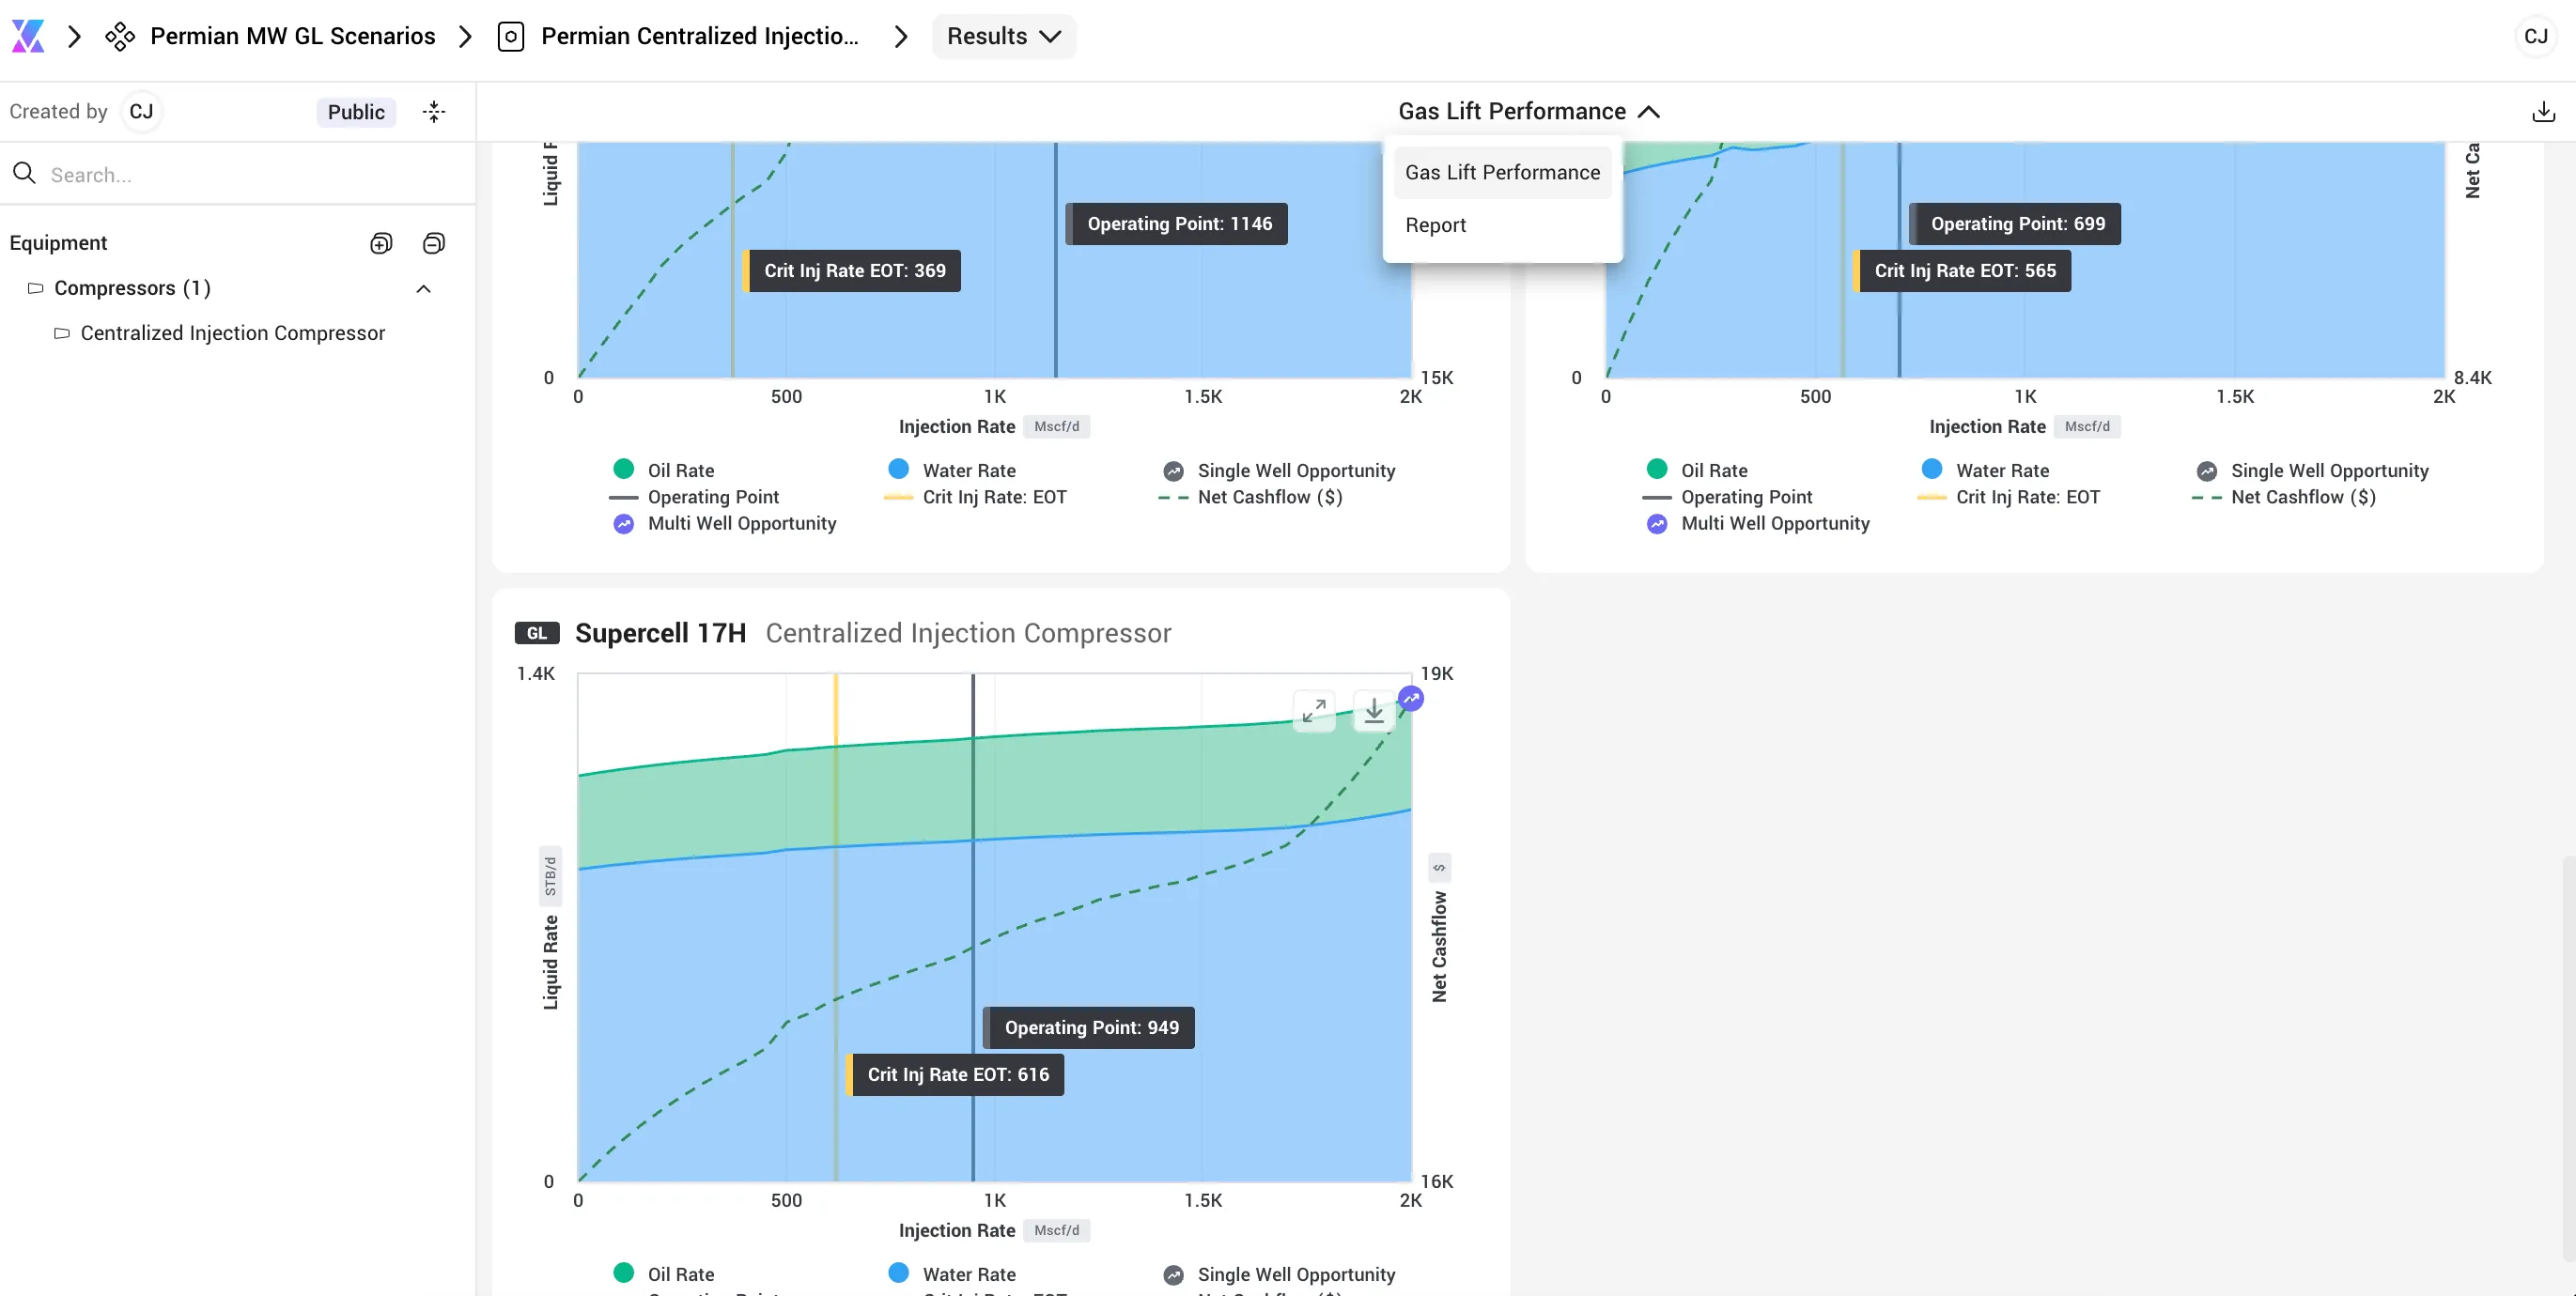Collapse all equipment with the minus-stack icon

(x=433, y=243)
